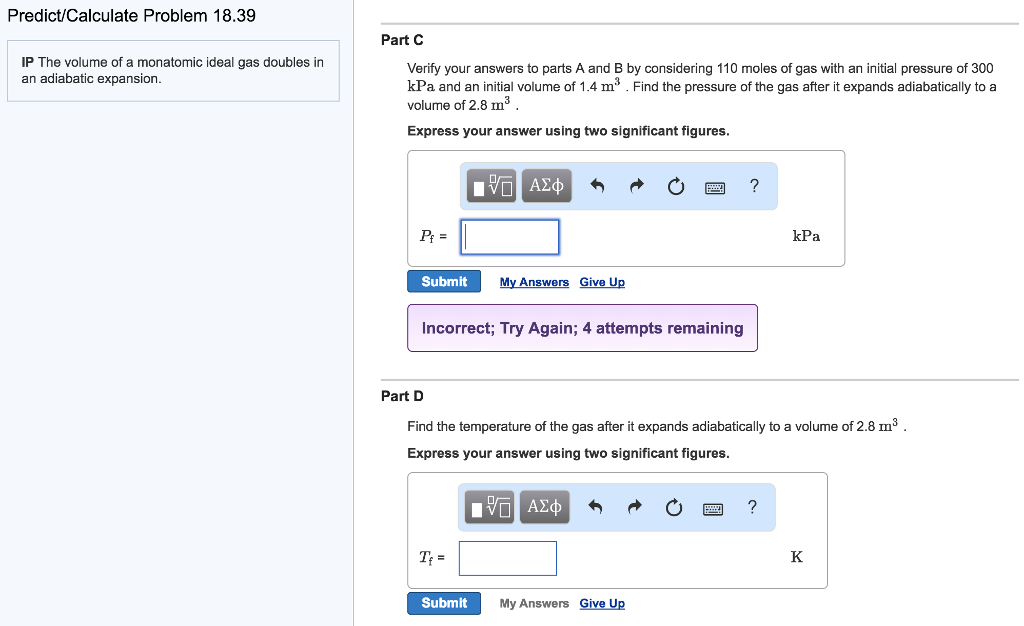Reset the Part D answer field
Viewport: 1024px width, 626px height.
[673, 507]
